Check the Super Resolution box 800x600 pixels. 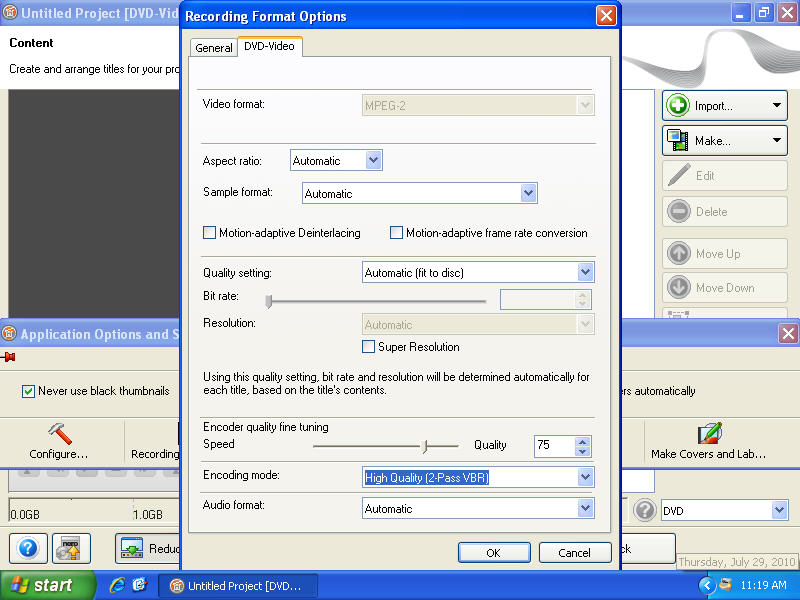[368, 347]
